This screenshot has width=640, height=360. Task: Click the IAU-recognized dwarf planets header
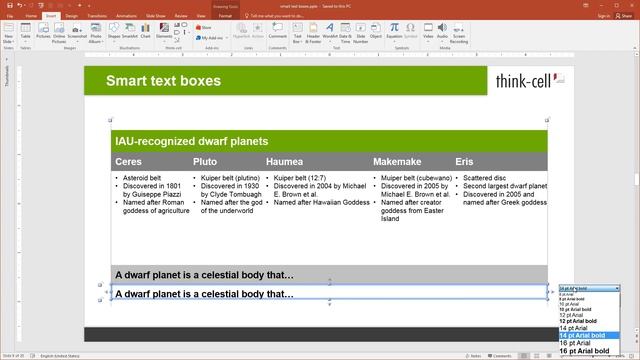coord(329,141)
